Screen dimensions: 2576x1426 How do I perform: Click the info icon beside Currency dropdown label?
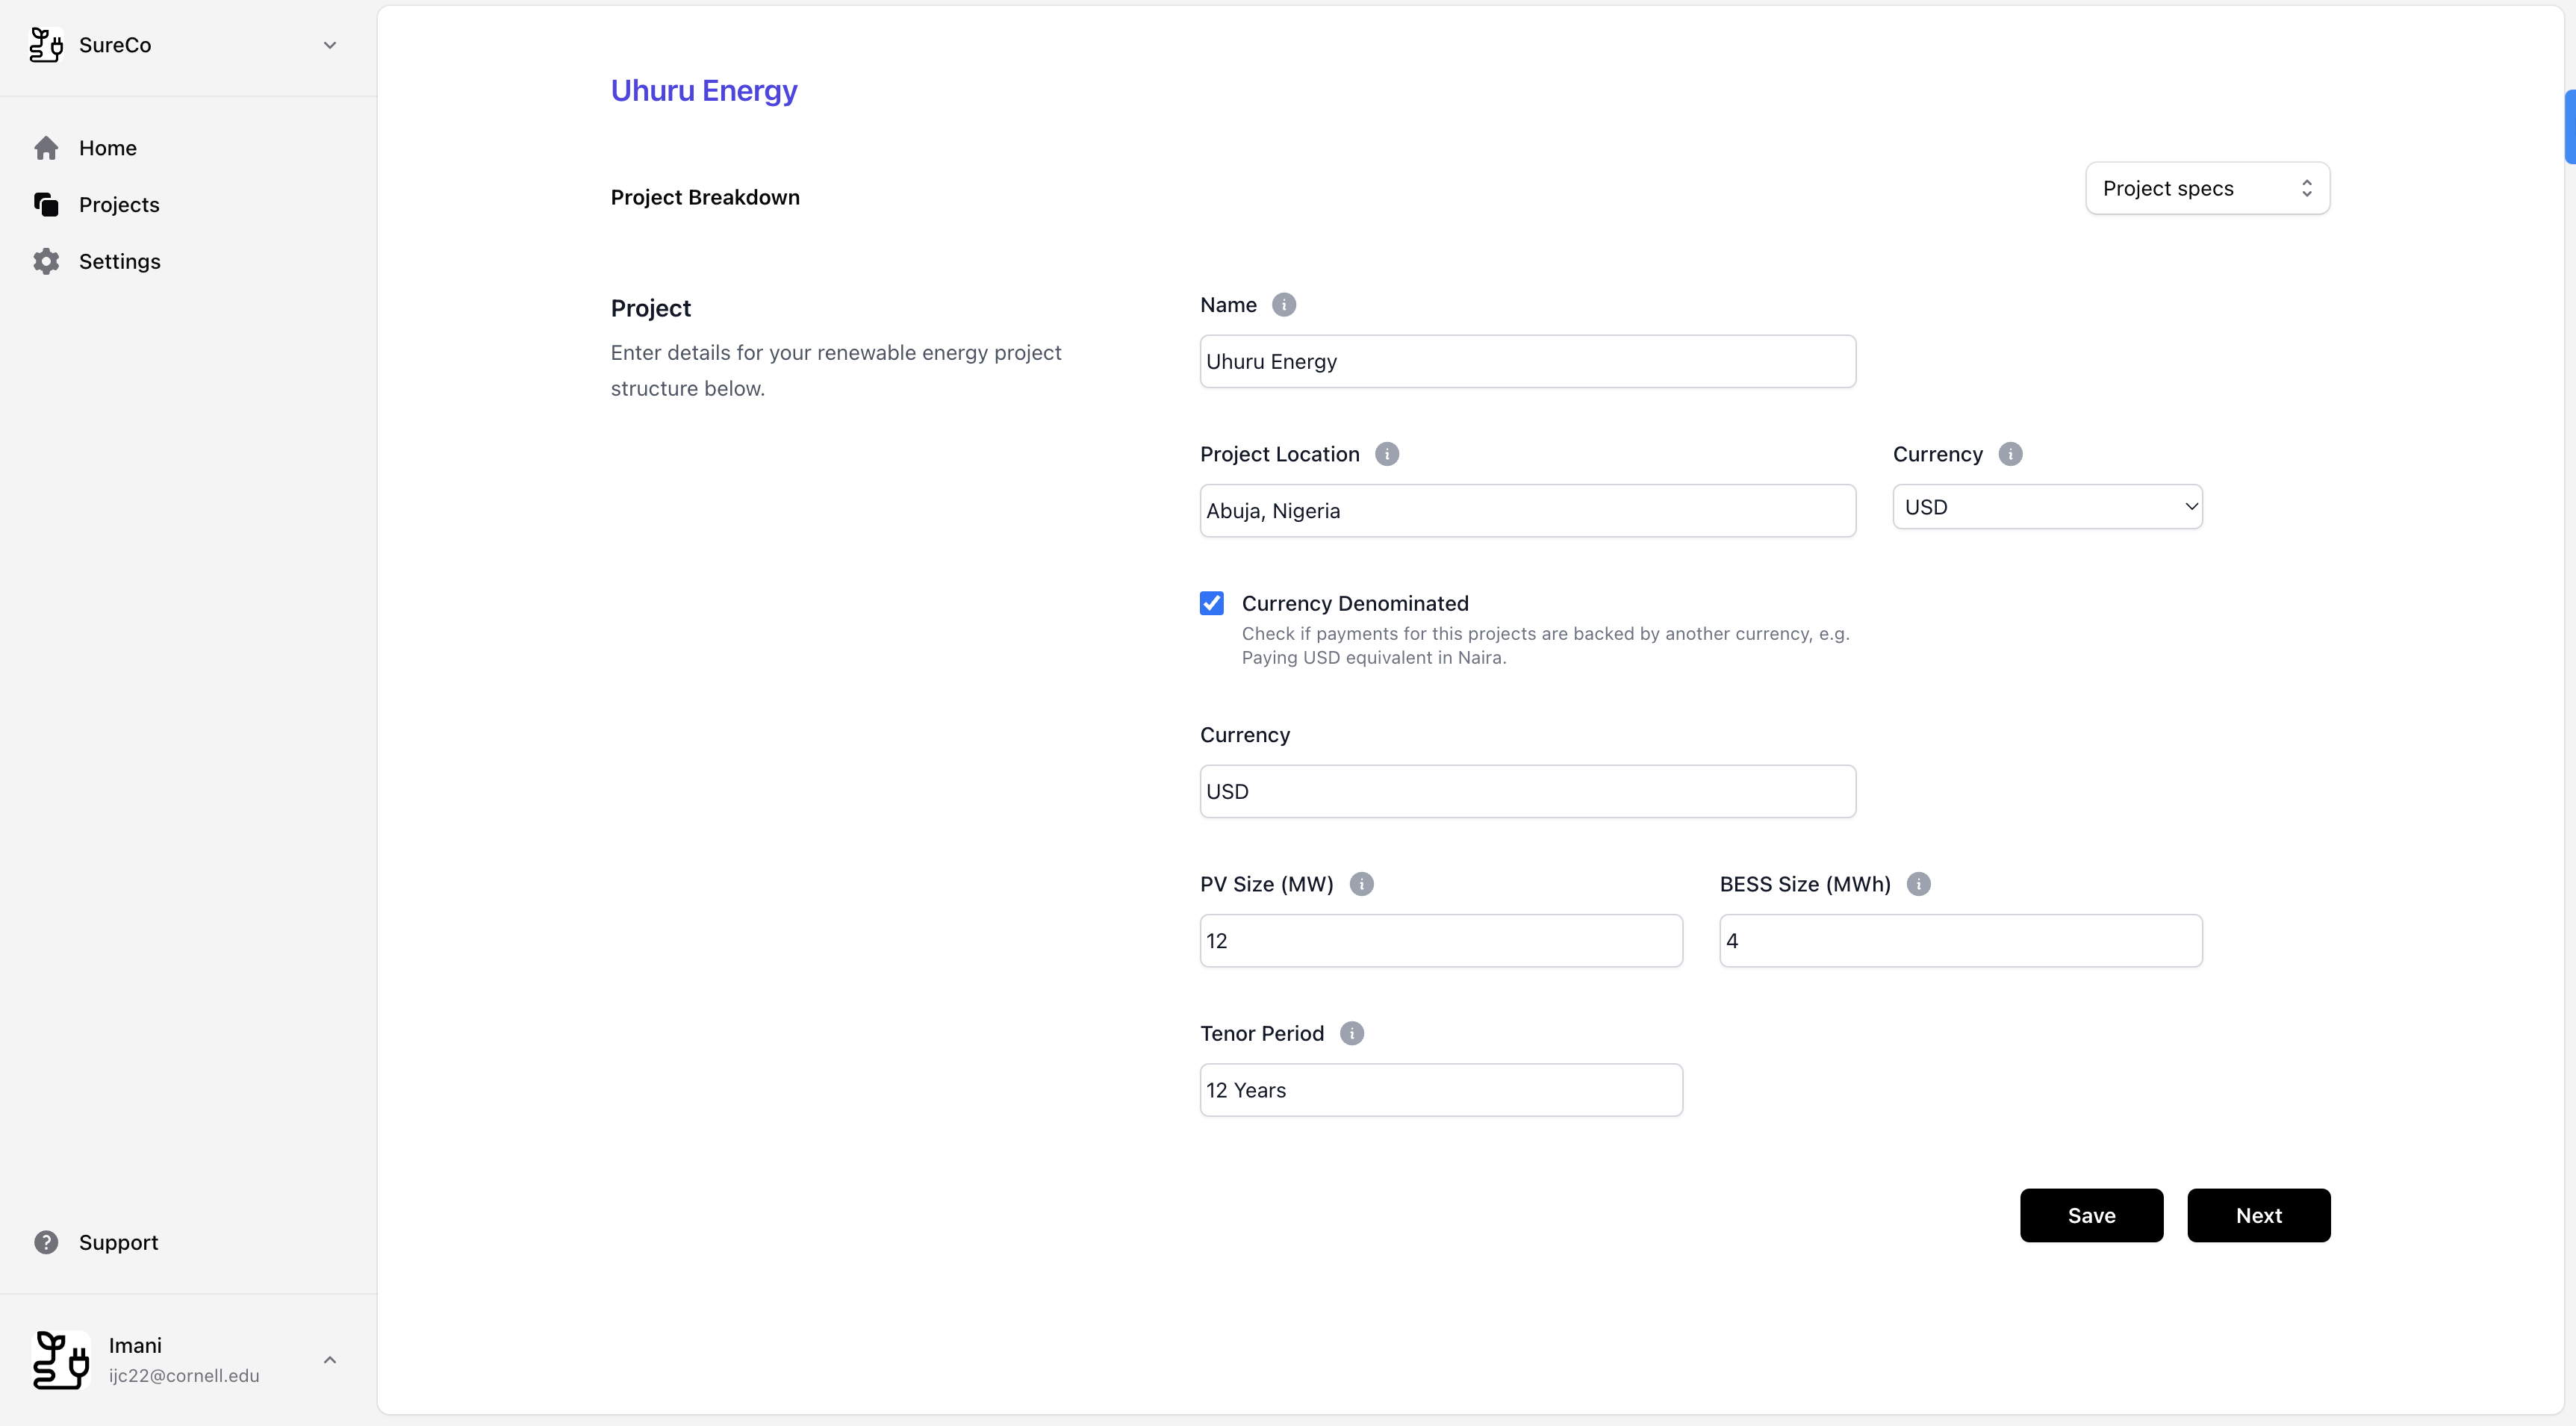pyautogui.click(x=2010, y=454)
